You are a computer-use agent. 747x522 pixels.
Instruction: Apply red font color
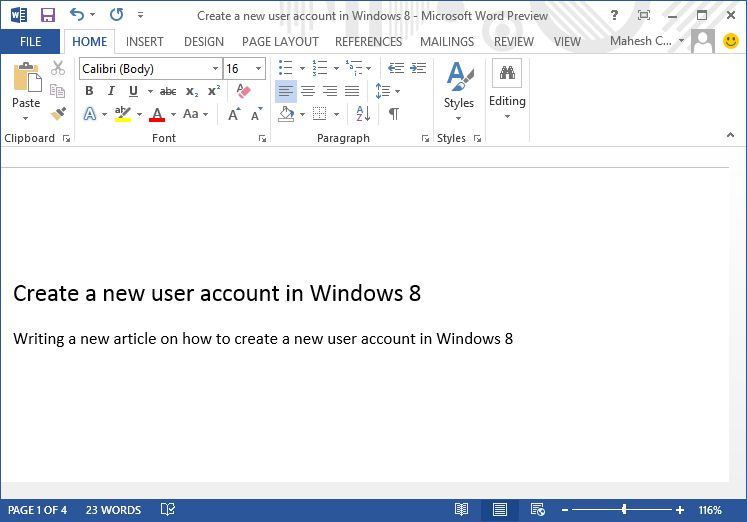tap(157, 114)
